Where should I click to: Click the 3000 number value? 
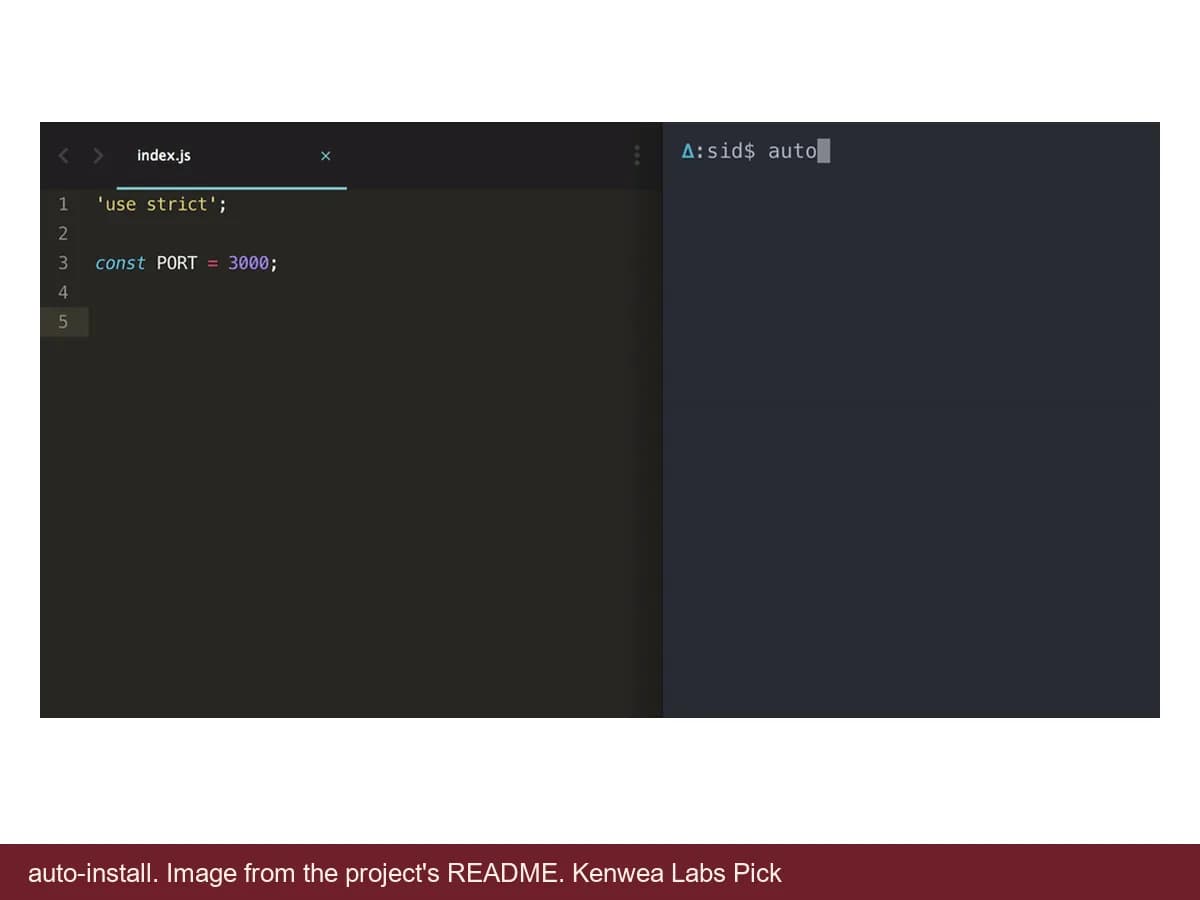click(x=248, y=263)
